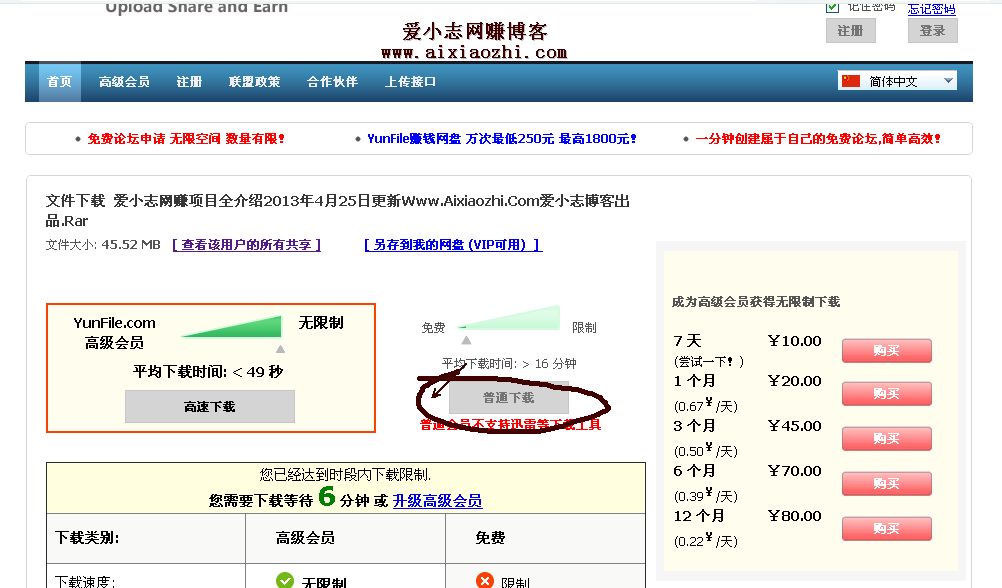1002x588 pixels.
Task: Click the 平均下载时间: < 49 秒 text
Action: [x=208, y=372]
